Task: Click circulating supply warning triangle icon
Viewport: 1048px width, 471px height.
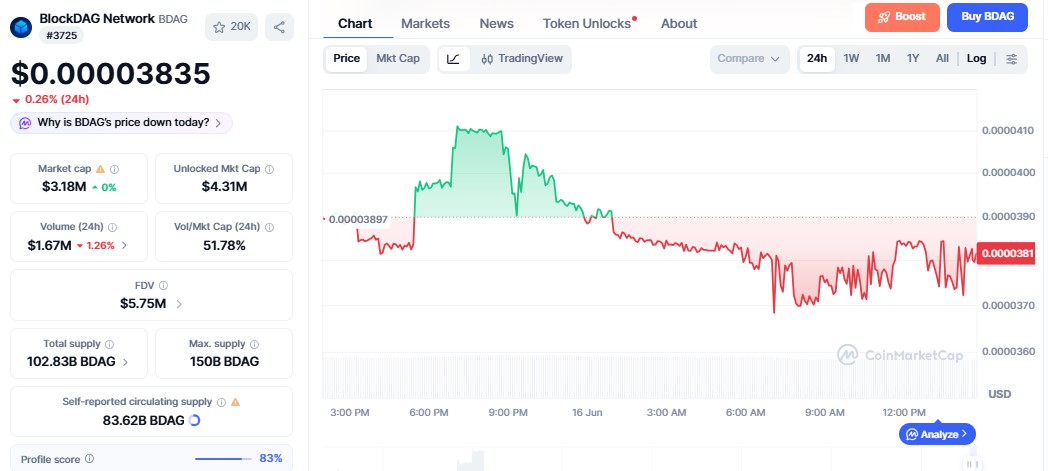Action: click(x=235, y=402)
